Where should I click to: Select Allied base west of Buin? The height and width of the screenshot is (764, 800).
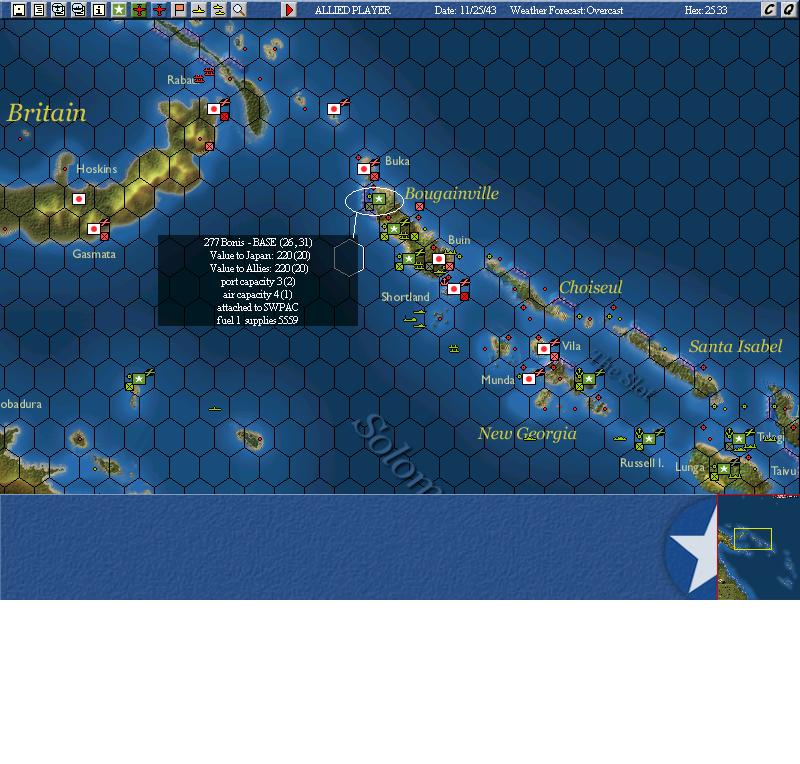click(x=409, y=259)
